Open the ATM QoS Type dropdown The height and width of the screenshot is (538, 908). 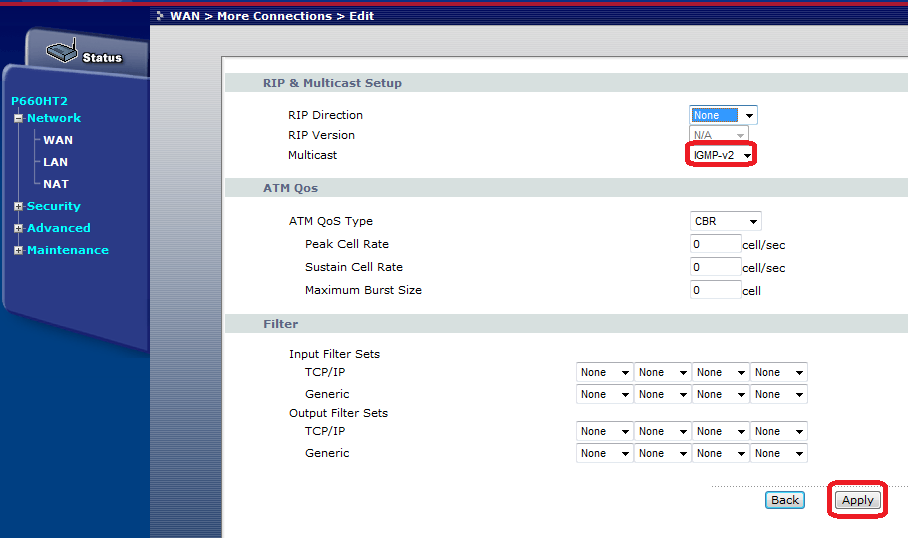(726, 221)
